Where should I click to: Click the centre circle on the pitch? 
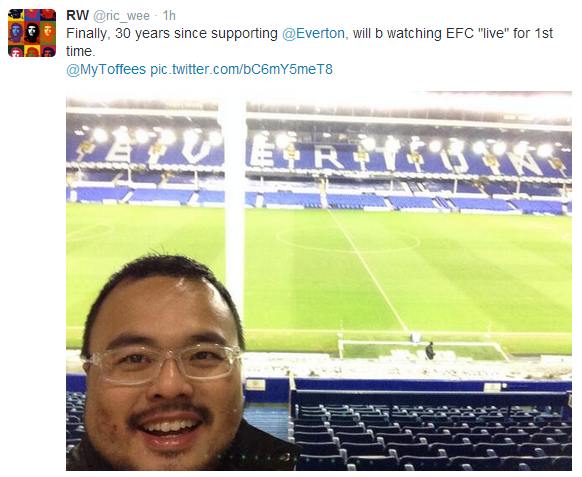click(348, 239)
